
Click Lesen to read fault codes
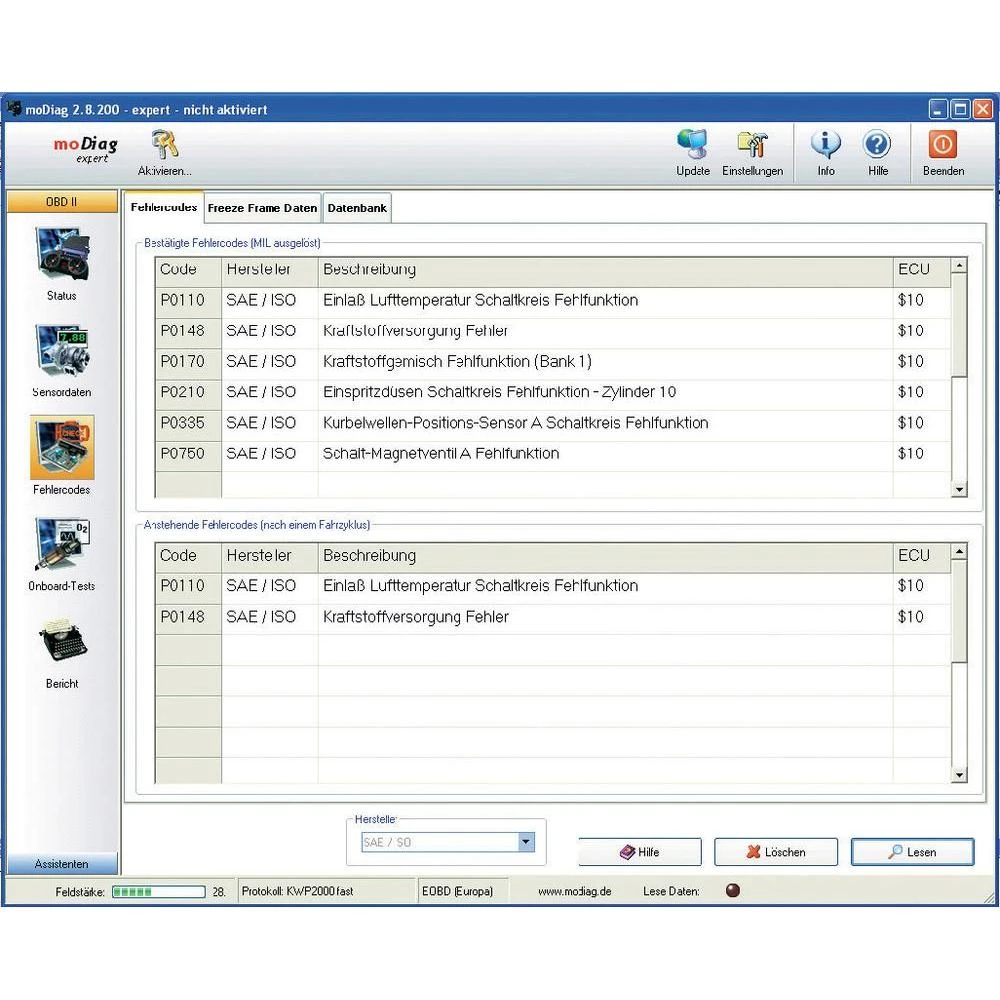[912, 852]
